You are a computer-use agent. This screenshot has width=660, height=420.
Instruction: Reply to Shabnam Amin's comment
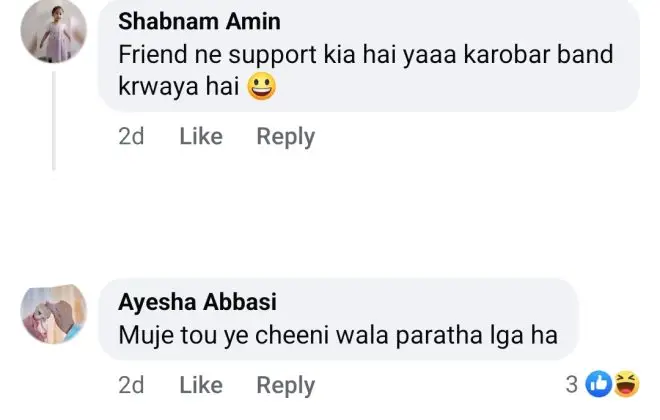(x=285, y=137)
